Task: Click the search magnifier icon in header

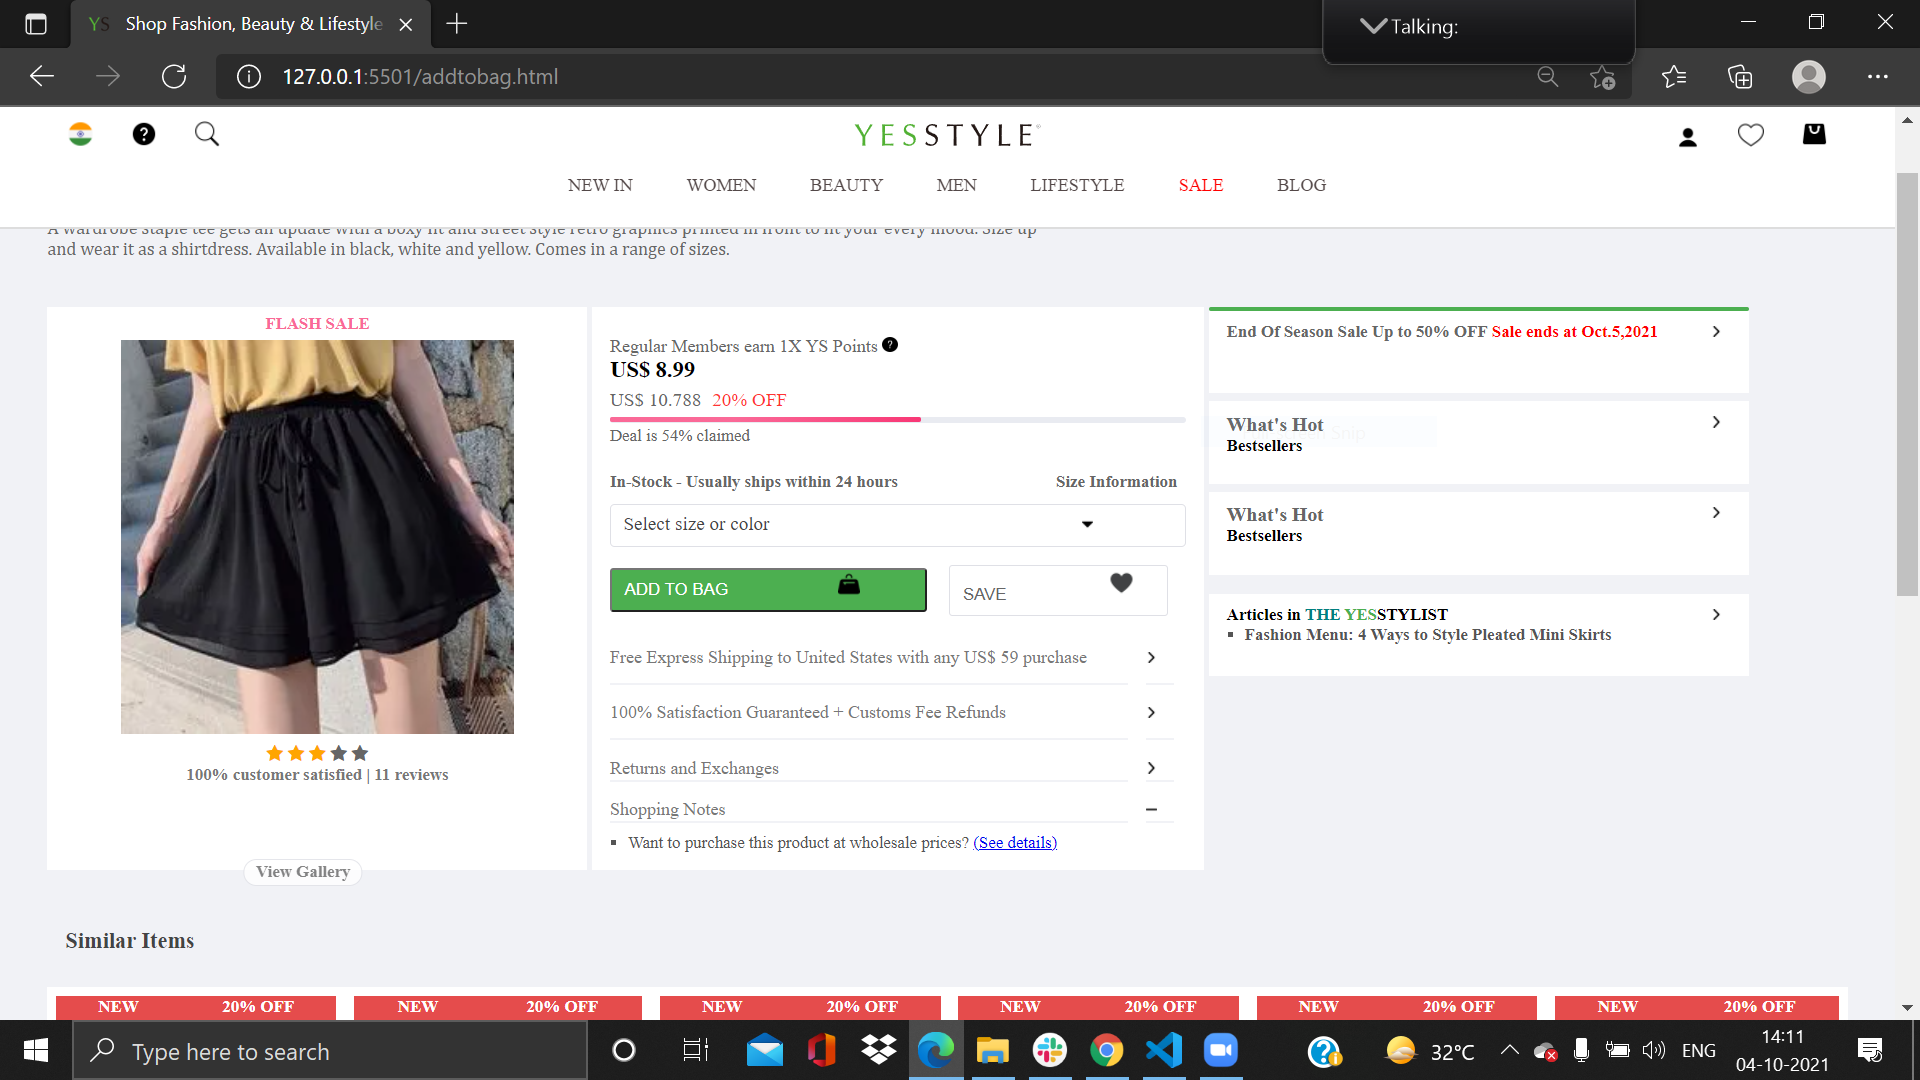Action: click(207, 134)
